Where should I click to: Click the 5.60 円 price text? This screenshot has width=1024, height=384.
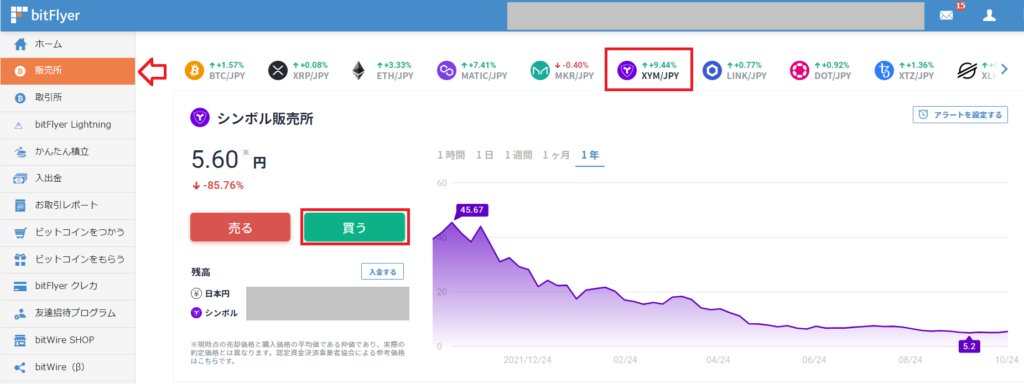point(229,160)
